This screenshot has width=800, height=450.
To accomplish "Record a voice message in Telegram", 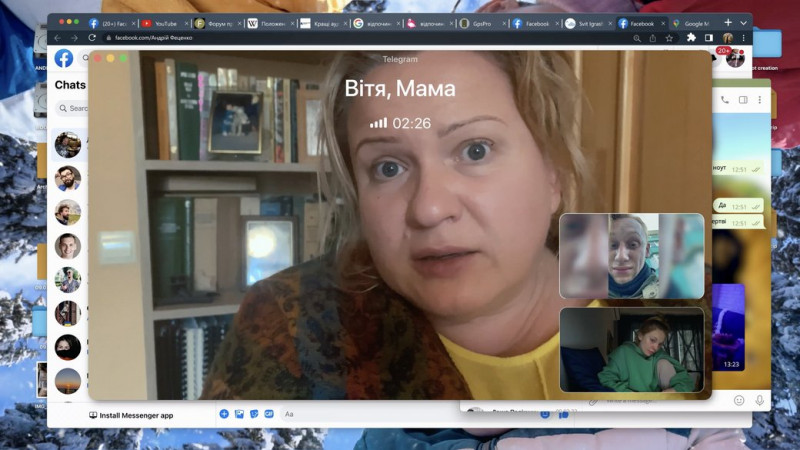I will coord(760,401).
